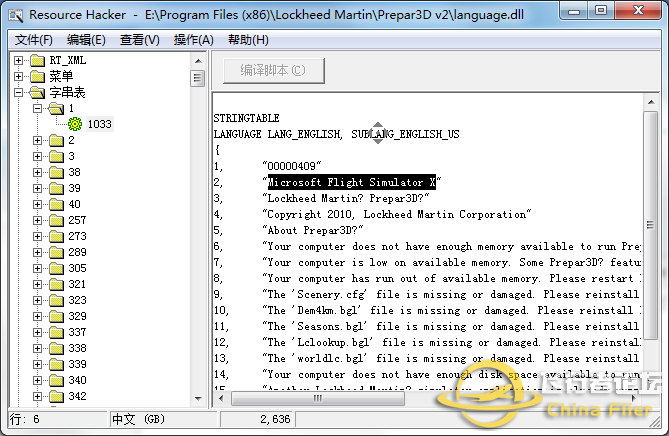This screenshot has width=669, height=436.
Task: Click the folder icon for 339
Action: (x=56, y=364)
